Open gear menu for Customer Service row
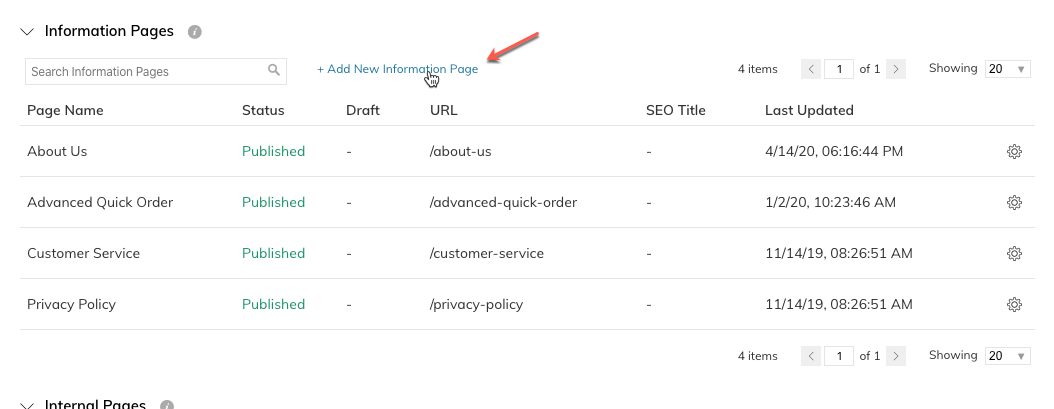The height and width of the screenshot is (409, 1054). coord(1014,254)
